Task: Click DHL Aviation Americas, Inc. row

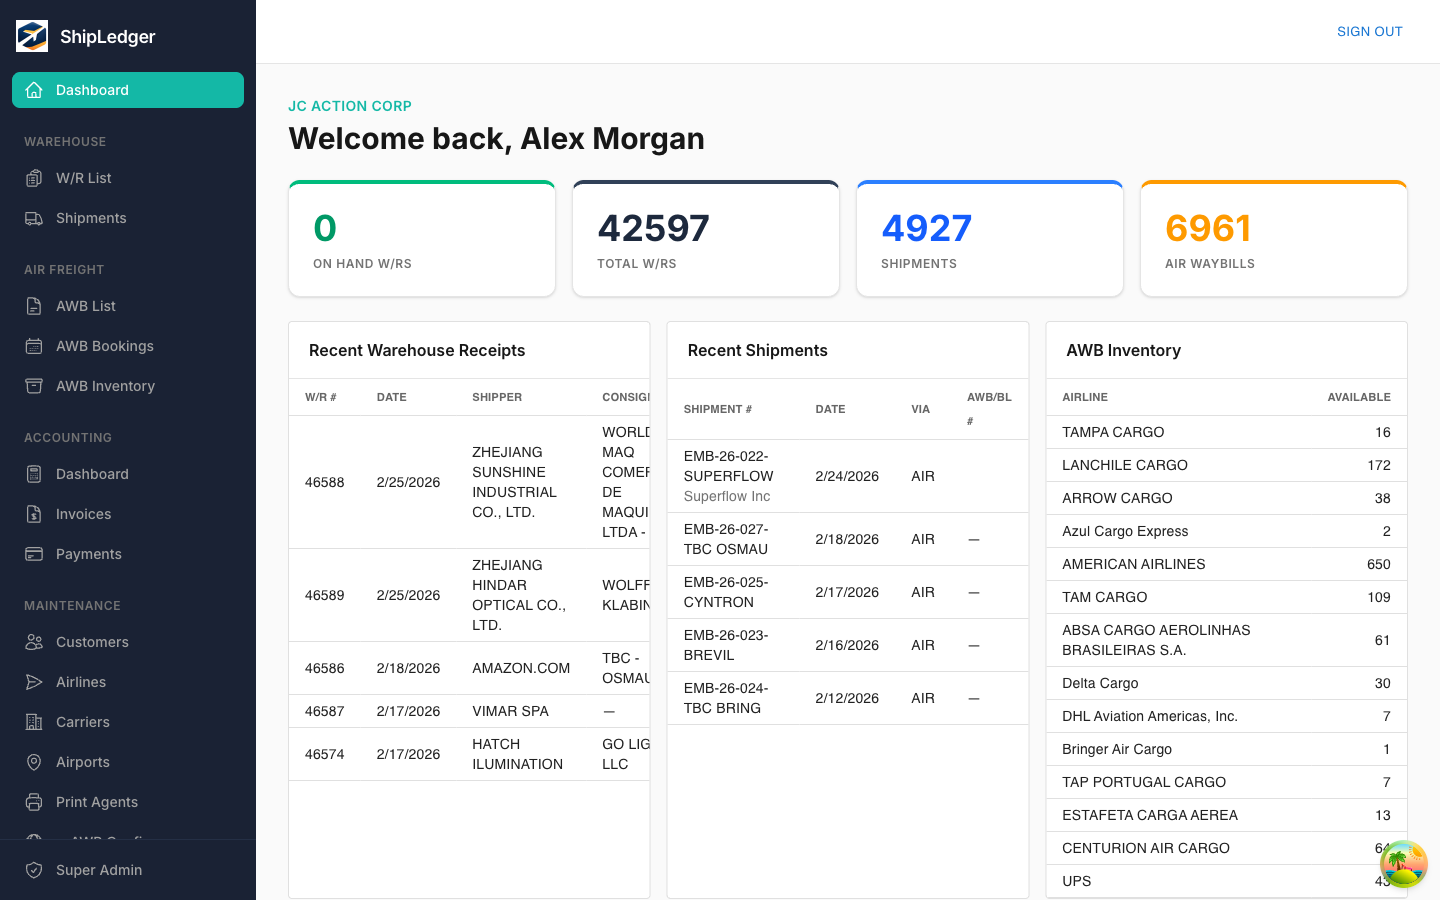Action: click(1226, 716)
